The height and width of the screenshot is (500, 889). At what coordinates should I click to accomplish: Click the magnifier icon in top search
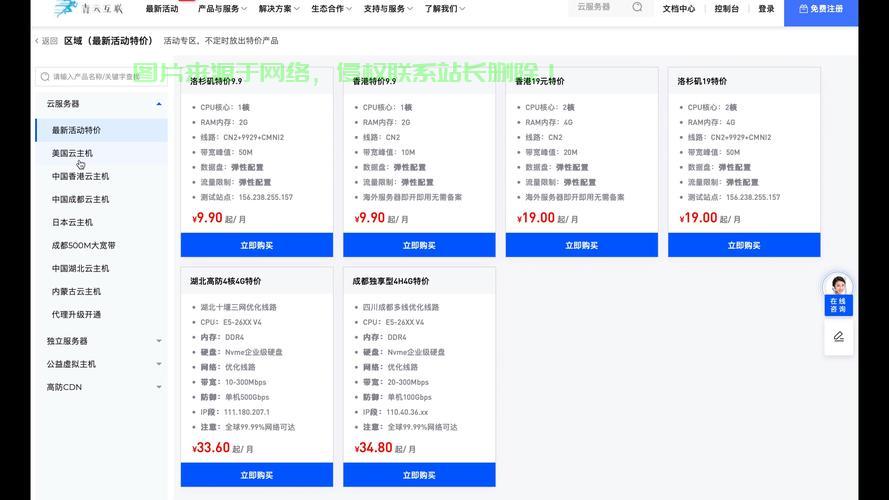[x=637, y=8]
